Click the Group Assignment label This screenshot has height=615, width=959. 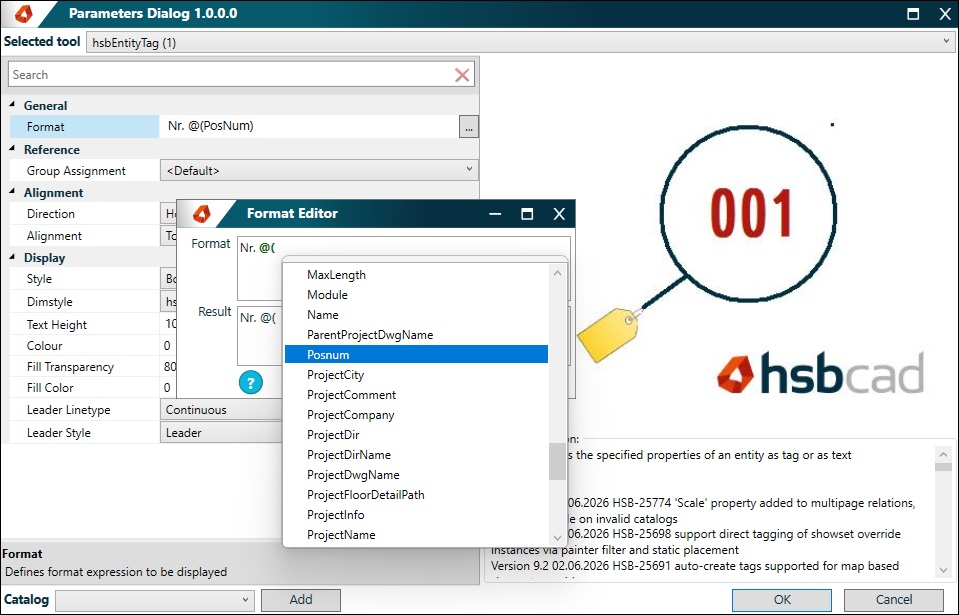(76, 171)
